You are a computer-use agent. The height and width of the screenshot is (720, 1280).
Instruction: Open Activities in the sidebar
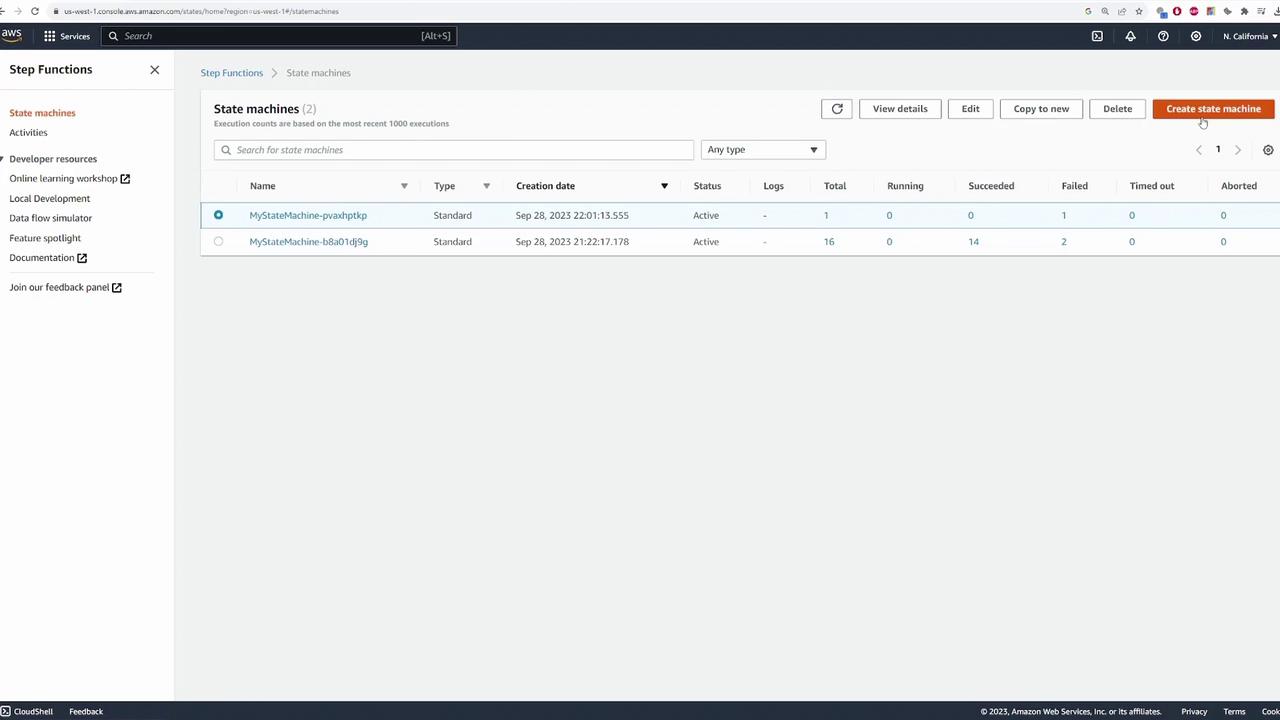point(28,132)
